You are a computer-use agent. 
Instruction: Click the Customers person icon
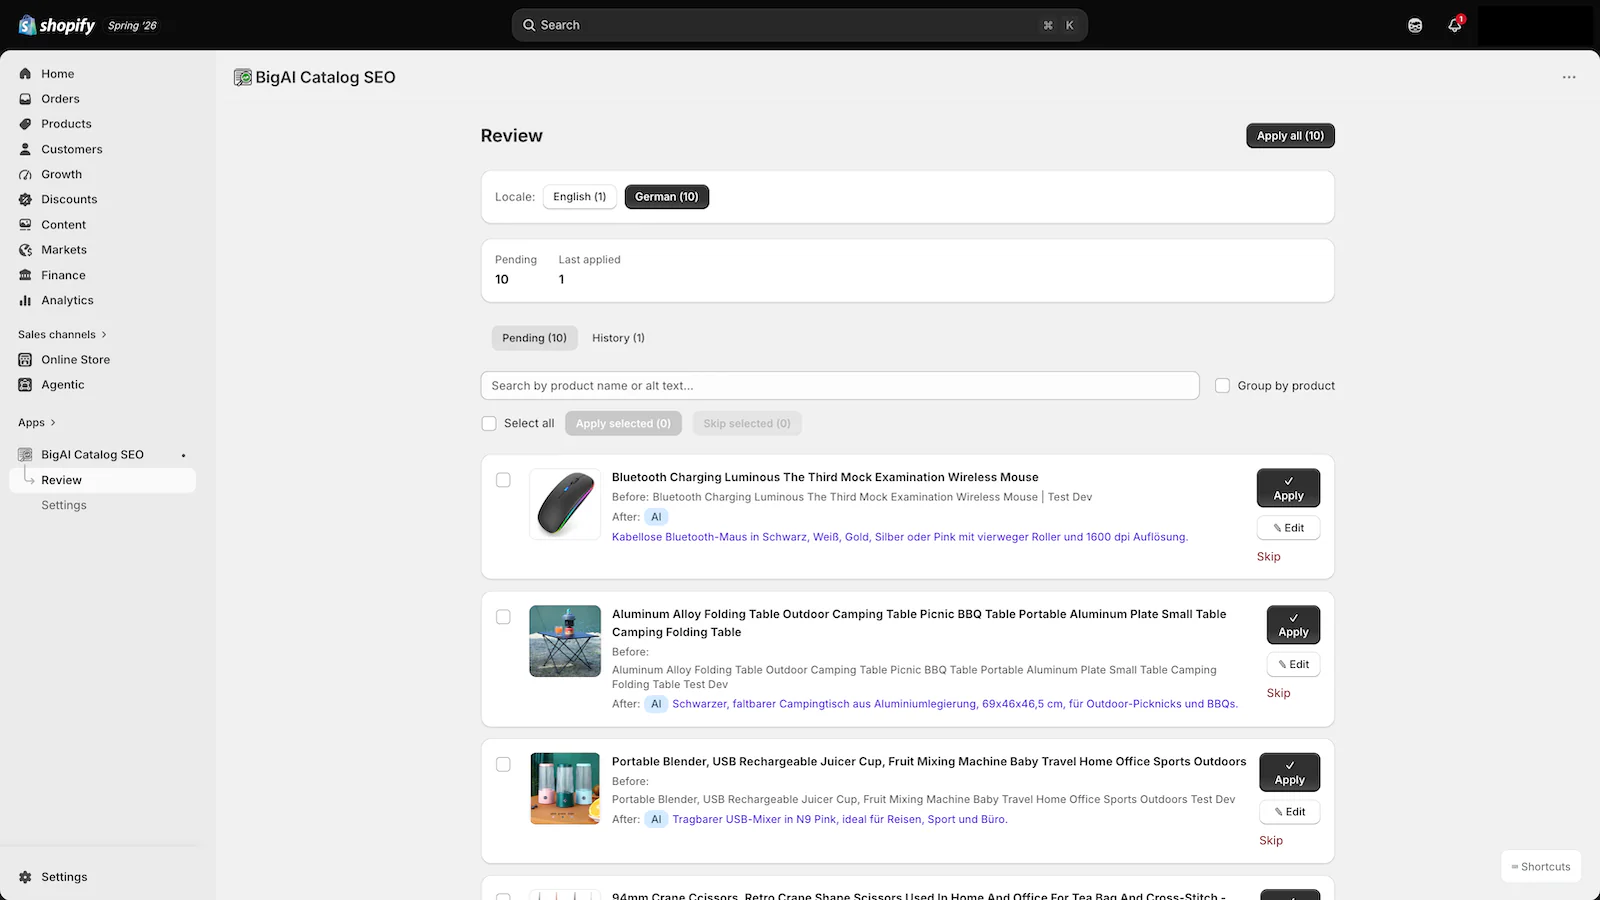click(25, 149)
